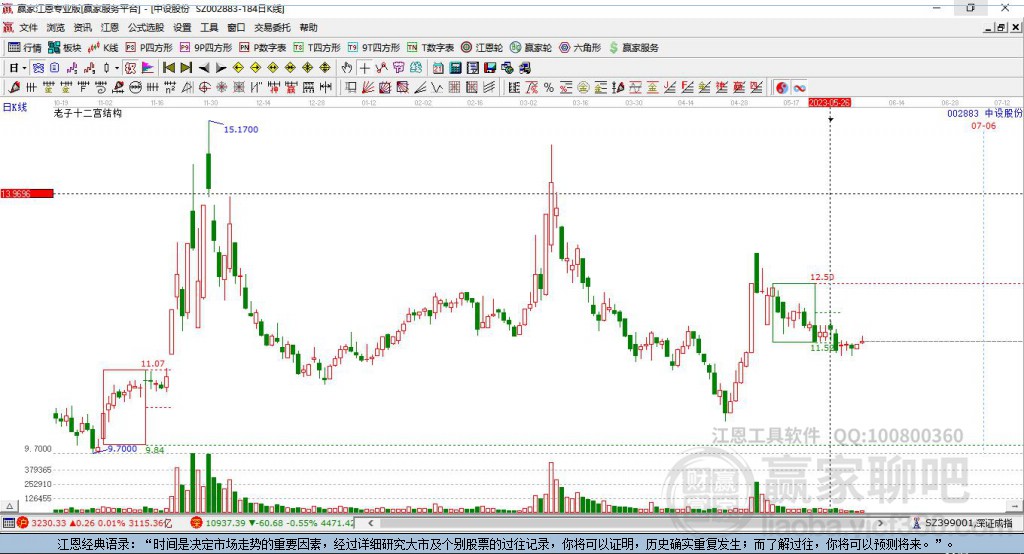Click the highlighted date 2023-05-26 marker
The width and height of the screenshot is (1024, 554).
(x=829, y=103)
